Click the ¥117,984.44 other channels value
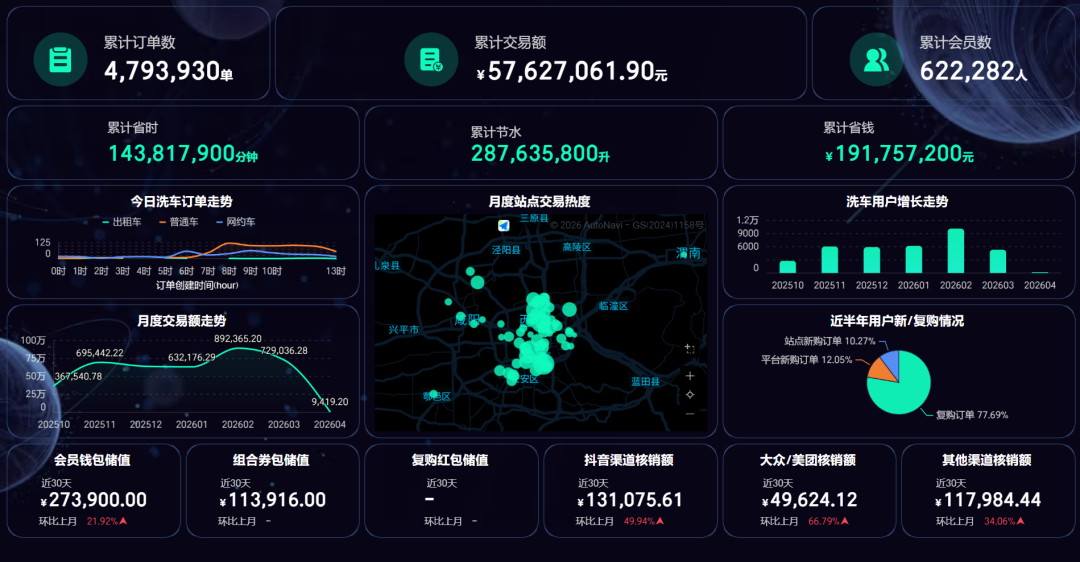 [x=988, y=499]
